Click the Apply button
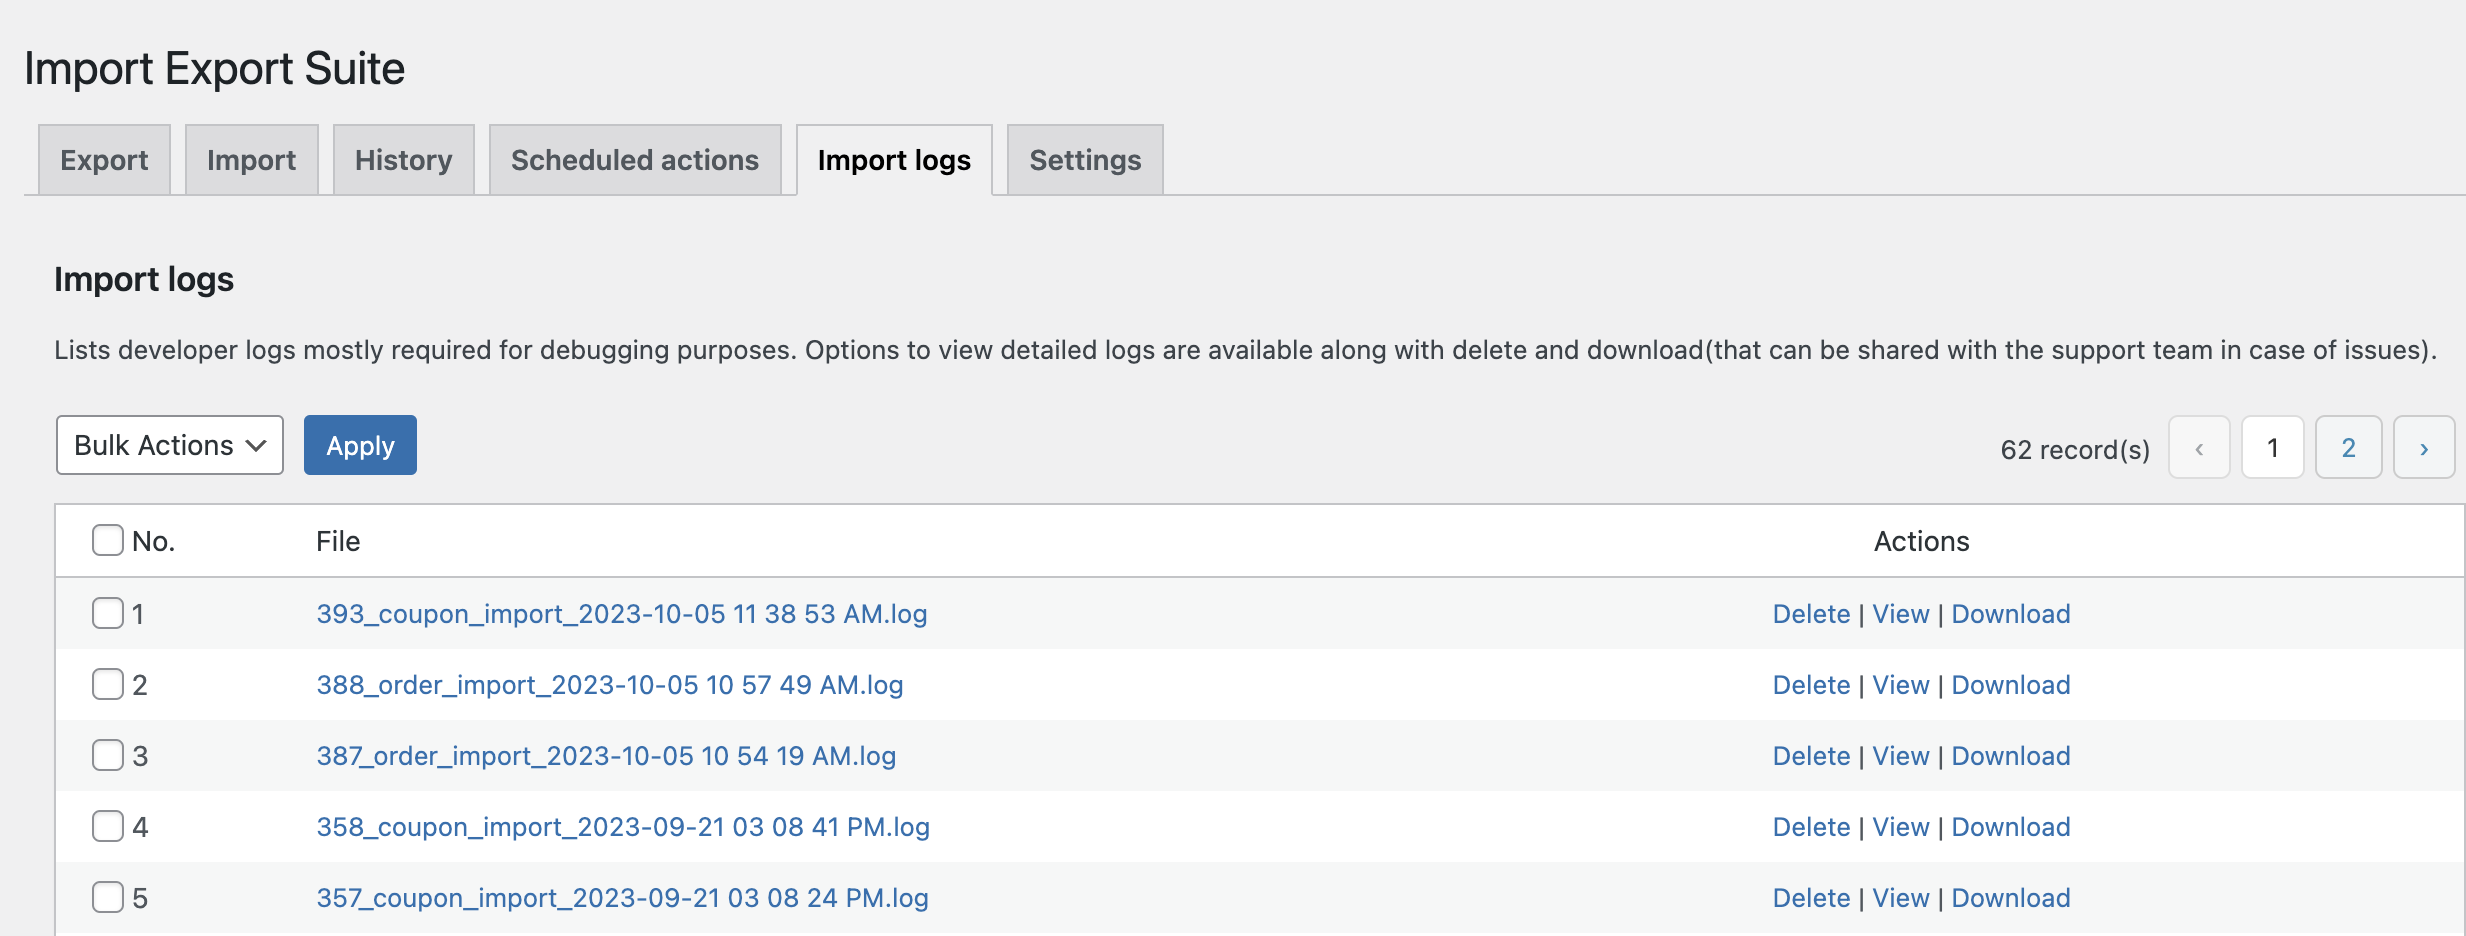 360,445
